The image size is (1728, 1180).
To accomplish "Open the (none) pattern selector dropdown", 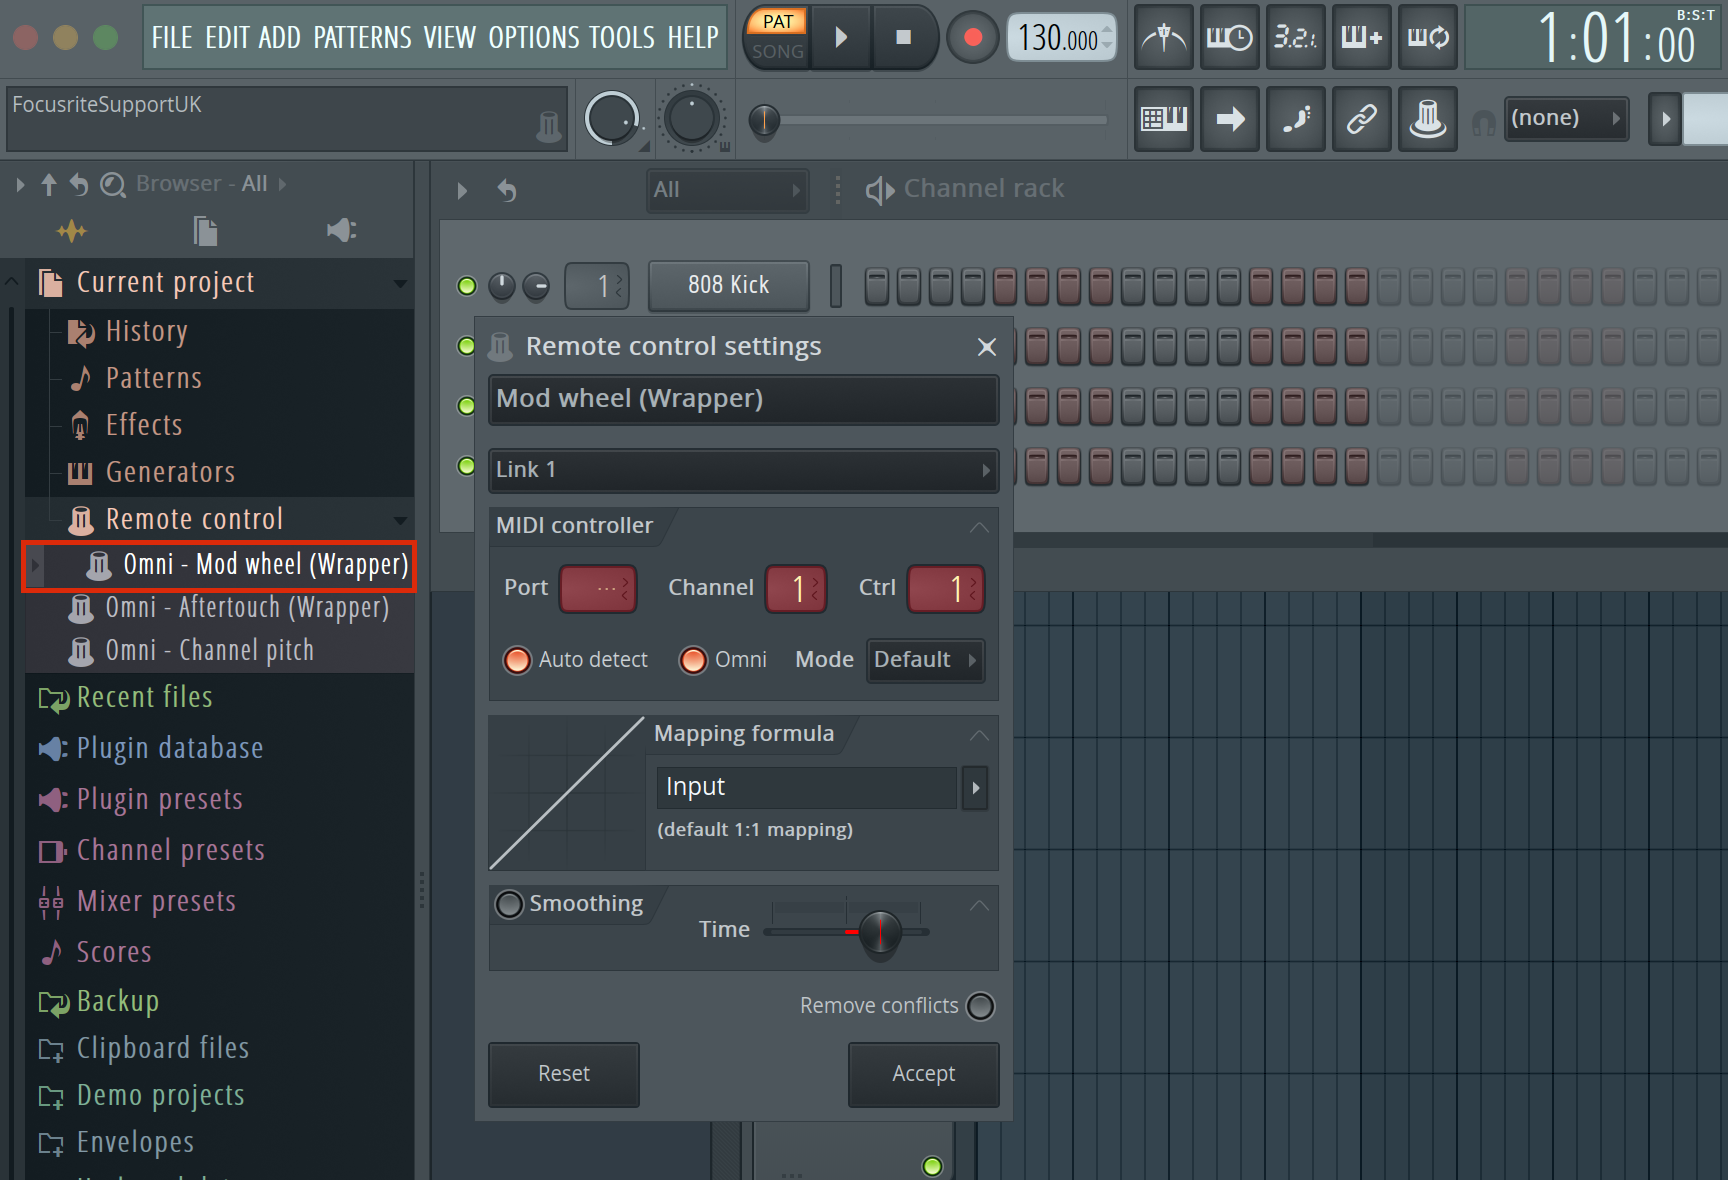I will [x=1566, y=119].
